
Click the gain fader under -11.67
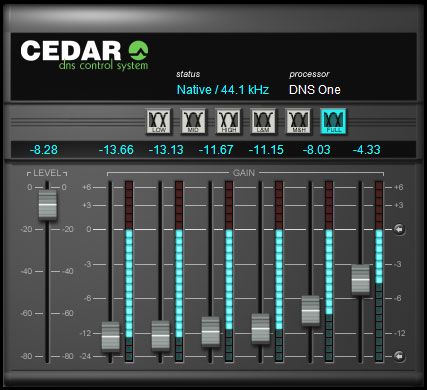(x=211, y=331)
